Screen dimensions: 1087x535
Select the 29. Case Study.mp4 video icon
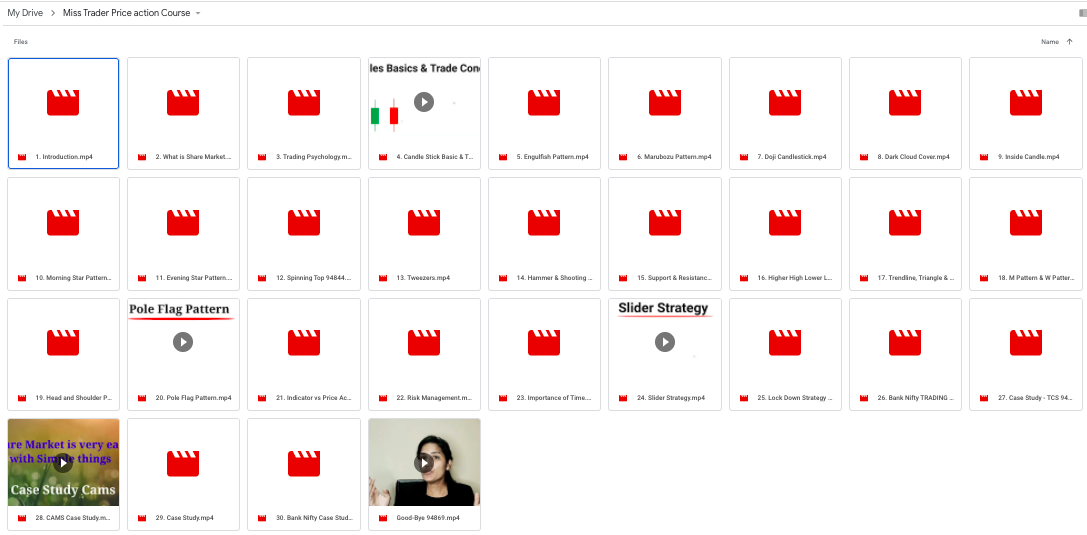[x=183, y=463]
